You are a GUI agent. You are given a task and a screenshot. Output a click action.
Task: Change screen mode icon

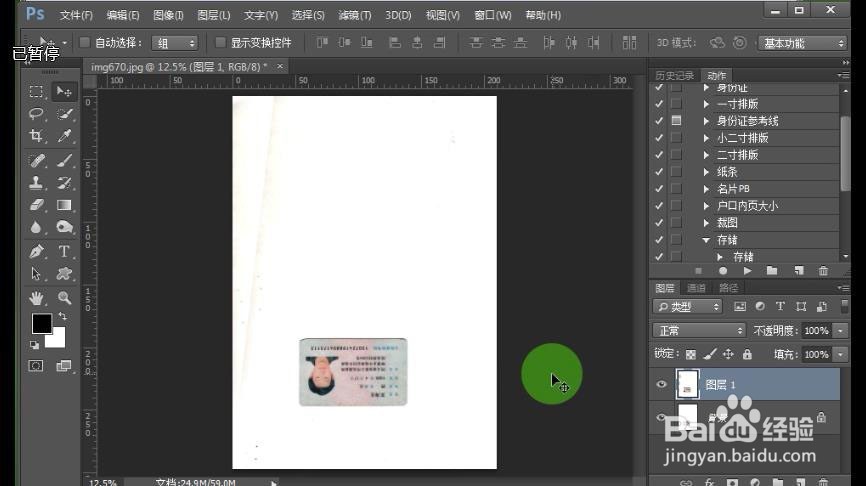[64, 366]
